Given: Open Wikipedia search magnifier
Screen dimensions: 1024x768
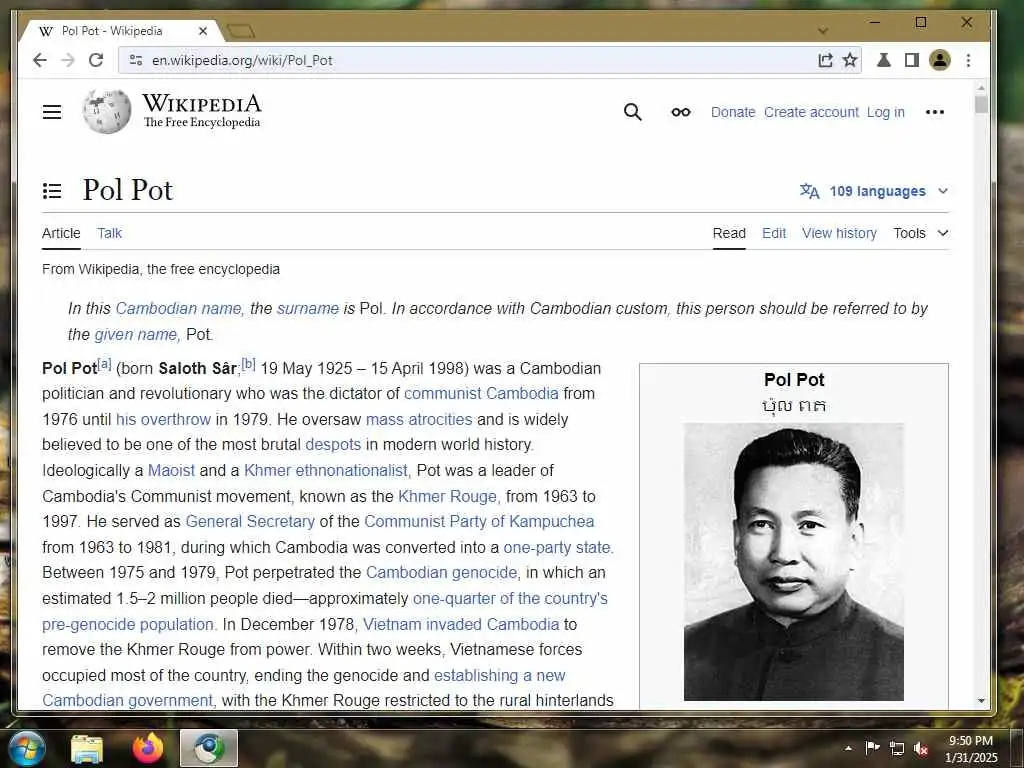Looking at the screenshot, I should pos(632,112).
